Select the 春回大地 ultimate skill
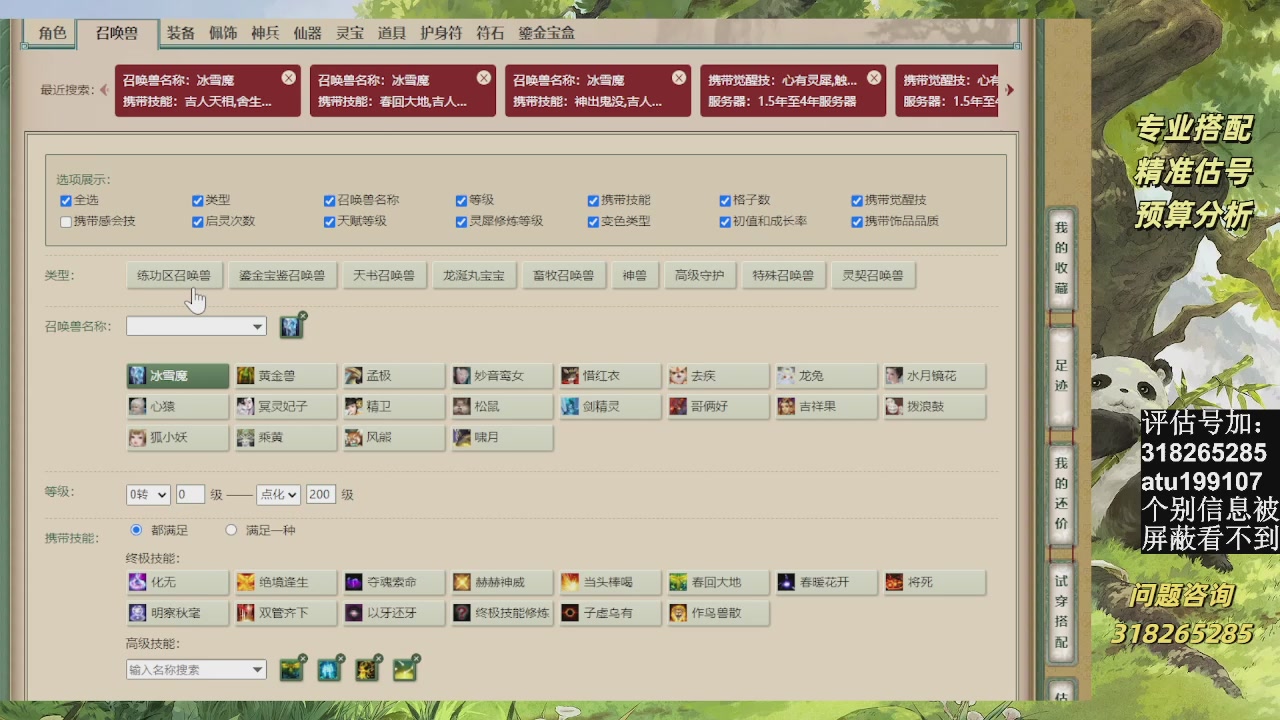The image size is (1280, 720). 718,582
